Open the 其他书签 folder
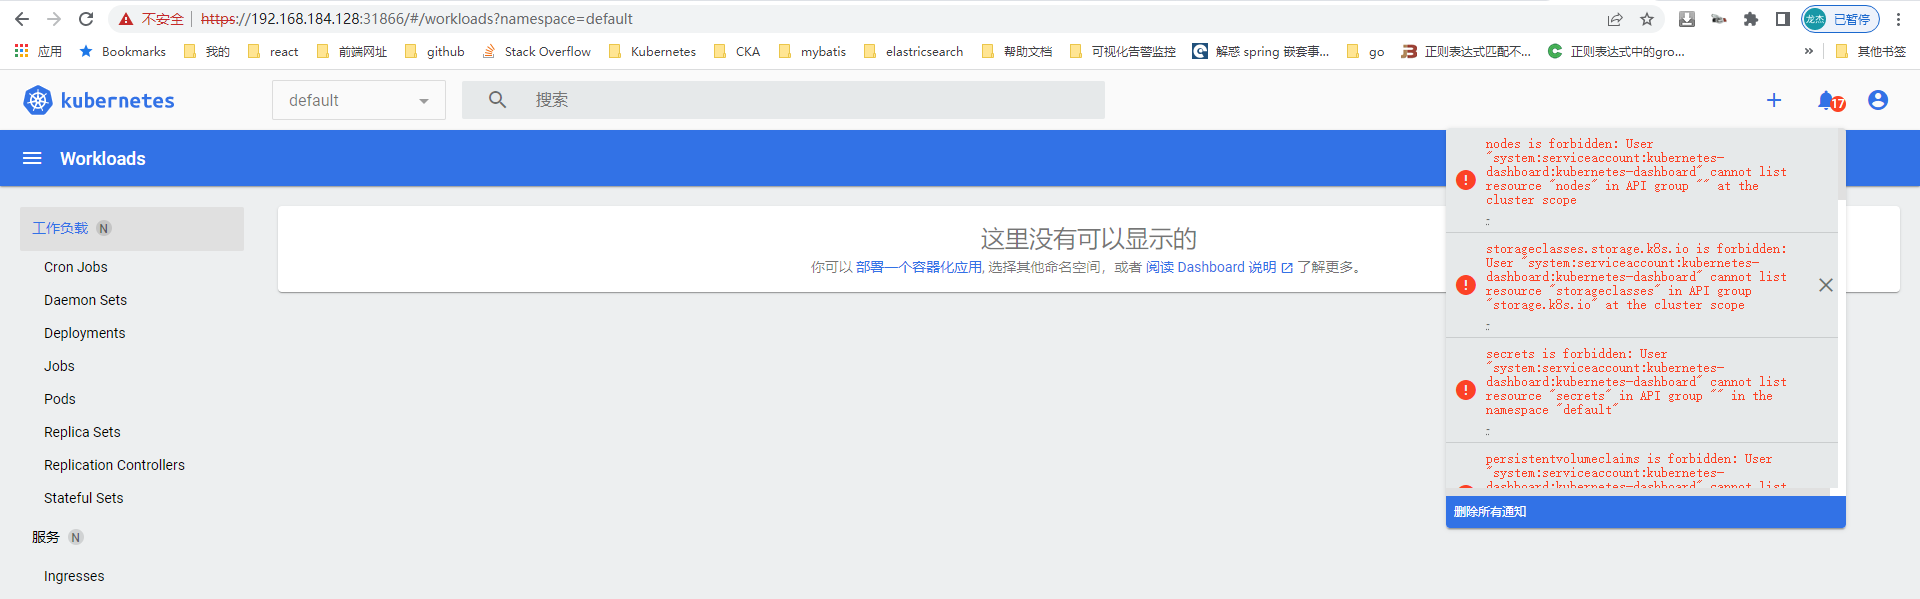The width and height of the screenshot is (1920, 599). coord(1870,51)
